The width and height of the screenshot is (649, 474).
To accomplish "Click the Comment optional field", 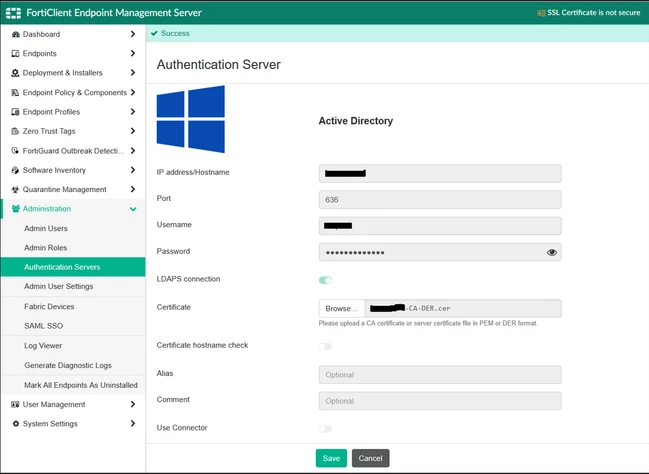I will click(x=440, y=401).
